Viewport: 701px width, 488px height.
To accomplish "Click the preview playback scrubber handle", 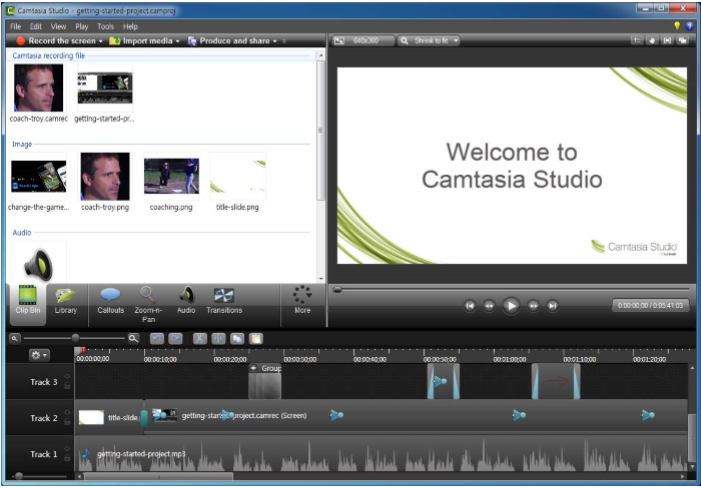I will click(x=338, y=290).
